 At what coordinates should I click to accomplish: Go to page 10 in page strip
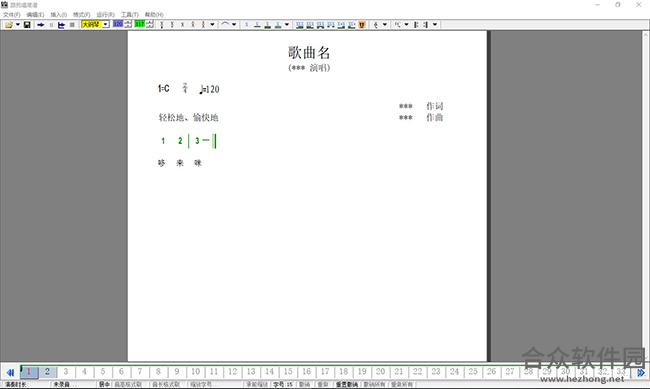(195, 372)
